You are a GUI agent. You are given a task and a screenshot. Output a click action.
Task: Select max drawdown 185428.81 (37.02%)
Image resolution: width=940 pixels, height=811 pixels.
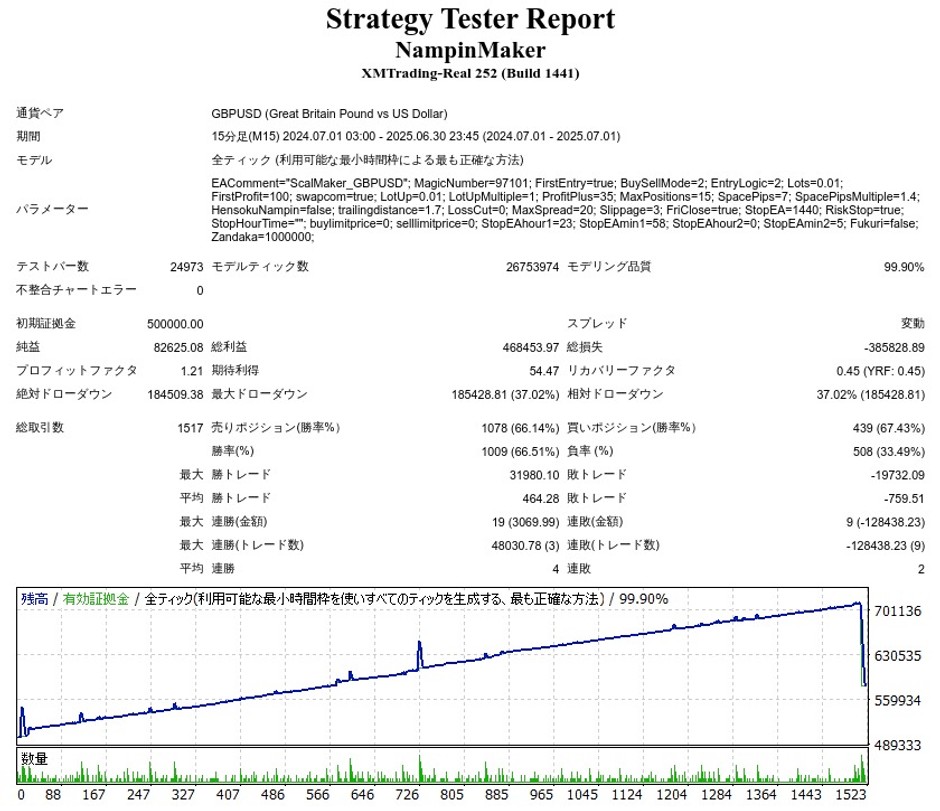(505, 394)
